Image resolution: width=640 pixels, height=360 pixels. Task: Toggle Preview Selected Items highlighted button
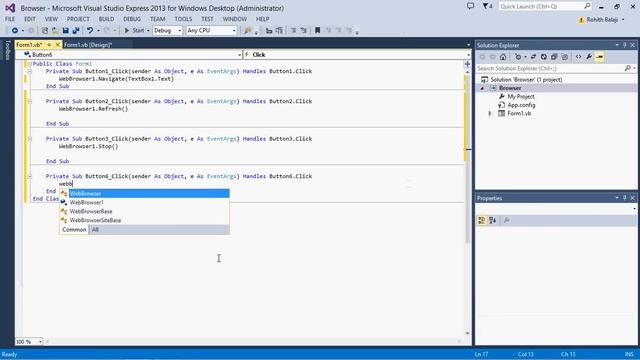600,57
